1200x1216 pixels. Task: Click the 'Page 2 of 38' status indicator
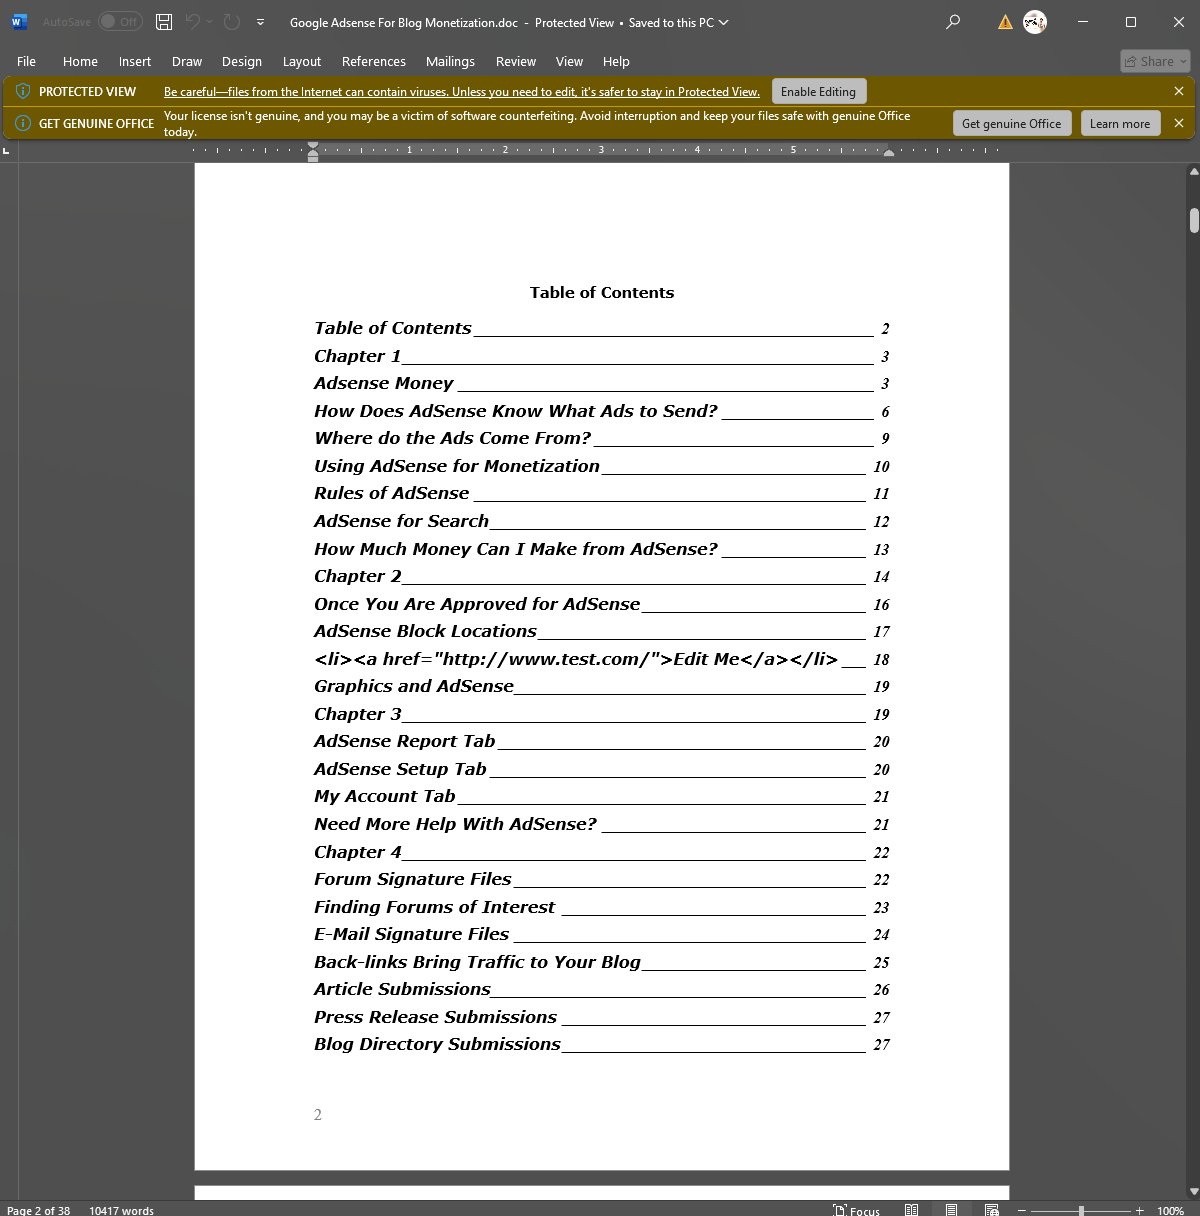(x=38, y=1210)
